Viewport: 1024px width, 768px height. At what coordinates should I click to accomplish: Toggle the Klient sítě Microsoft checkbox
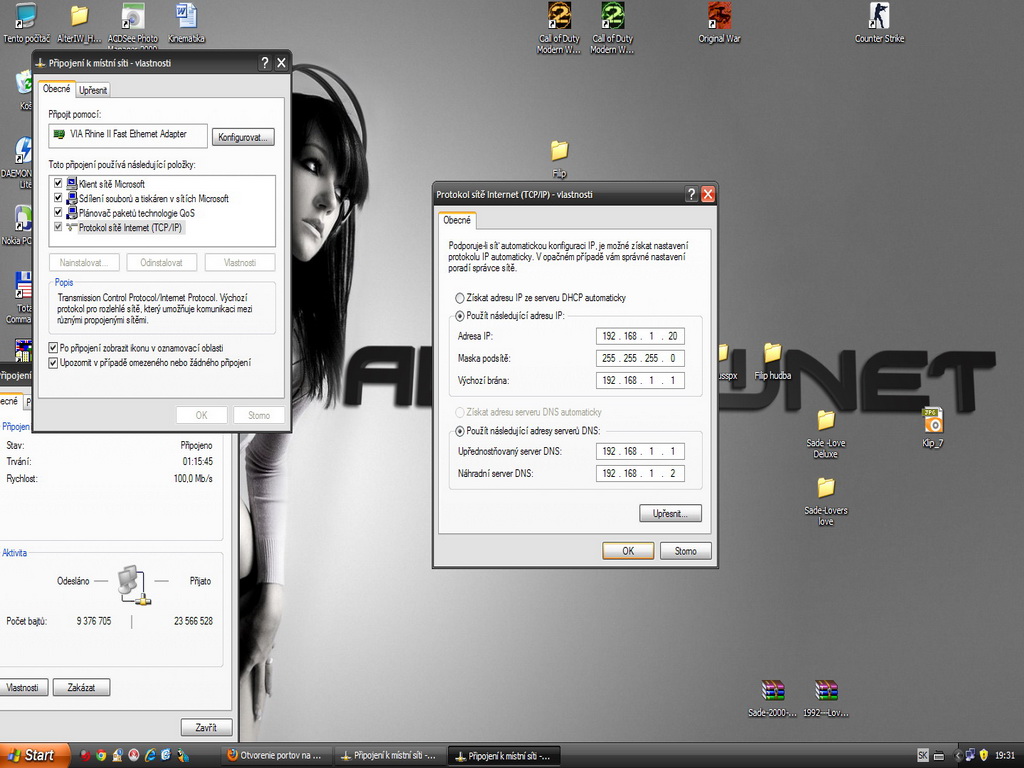(x=58, y=184)
